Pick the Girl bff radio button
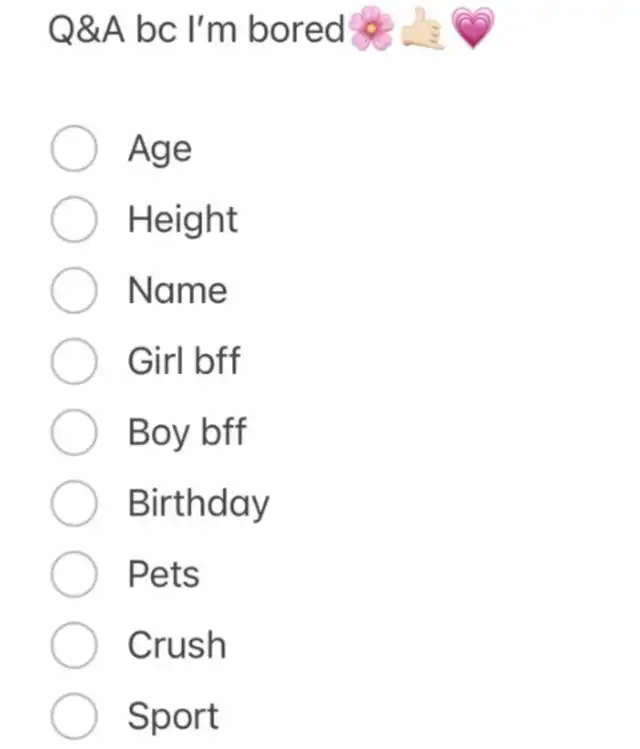 74,361
